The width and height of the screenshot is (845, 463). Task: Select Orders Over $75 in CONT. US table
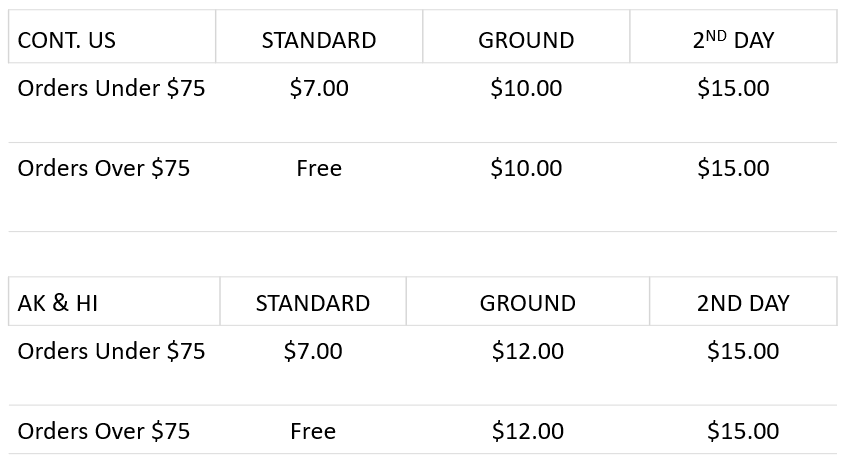(x=104, y=168)
